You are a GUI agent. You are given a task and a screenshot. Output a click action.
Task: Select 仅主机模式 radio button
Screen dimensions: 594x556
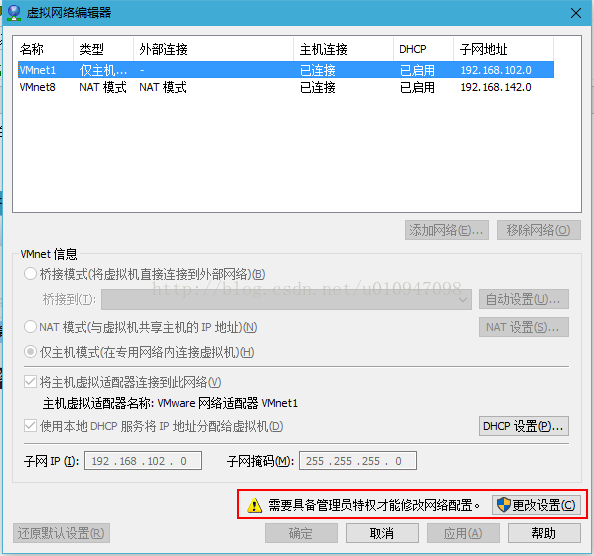tap(30, 352)
